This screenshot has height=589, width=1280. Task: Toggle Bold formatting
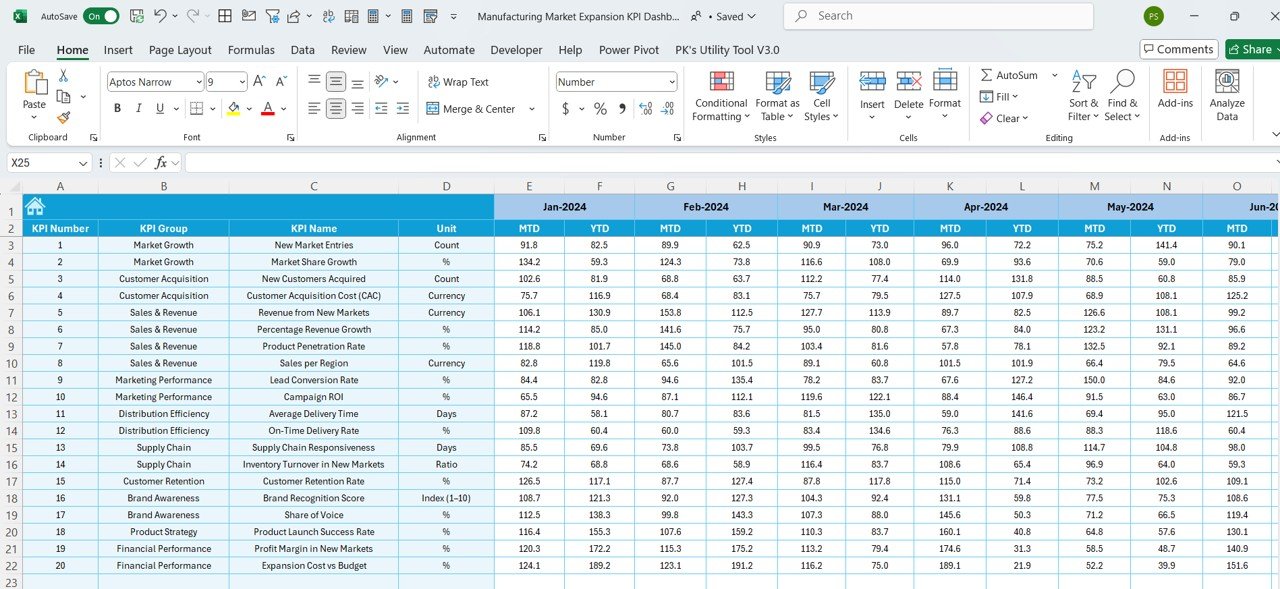pos(117,108)
